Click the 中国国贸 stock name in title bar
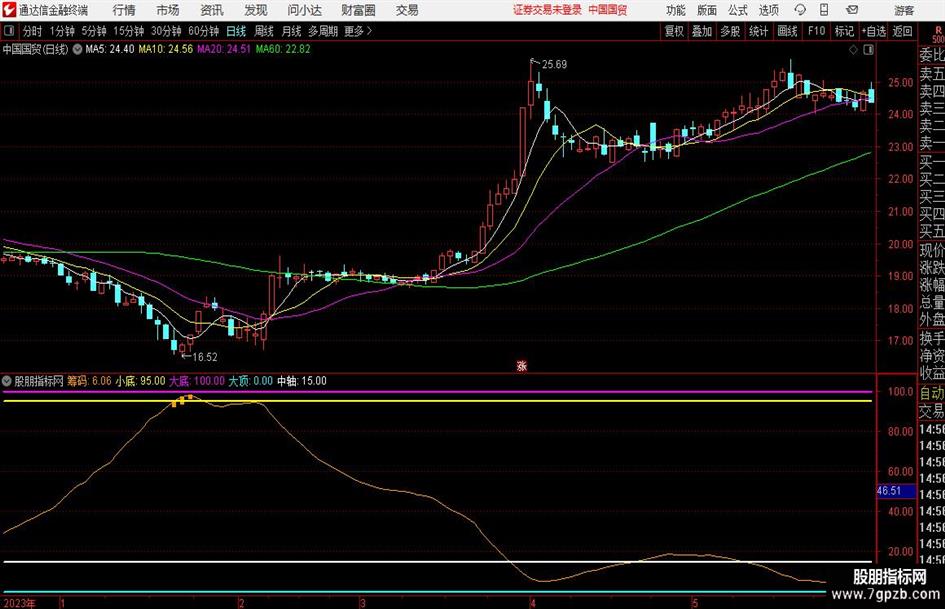The width and height of the screenshot is (945, 609). point(608,10)
